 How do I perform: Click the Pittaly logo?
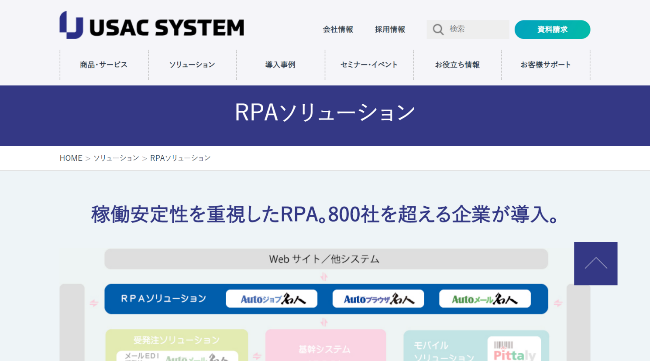point(514,349)
